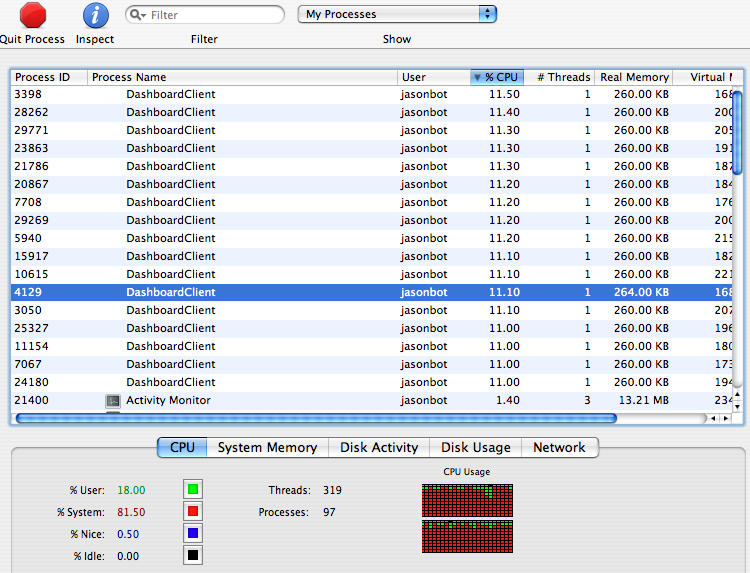
Task: Switch to the CPU tab
Action: [x=182, y=448]
